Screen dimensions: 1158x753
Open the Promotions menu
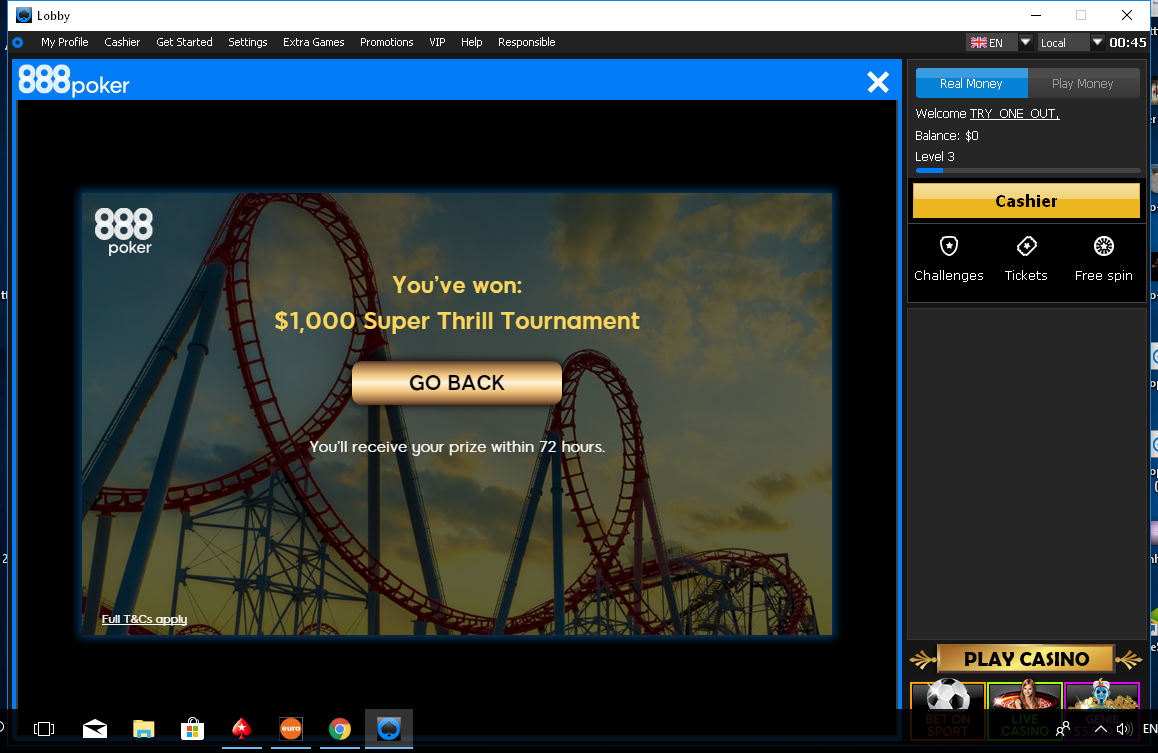[386, 42]
